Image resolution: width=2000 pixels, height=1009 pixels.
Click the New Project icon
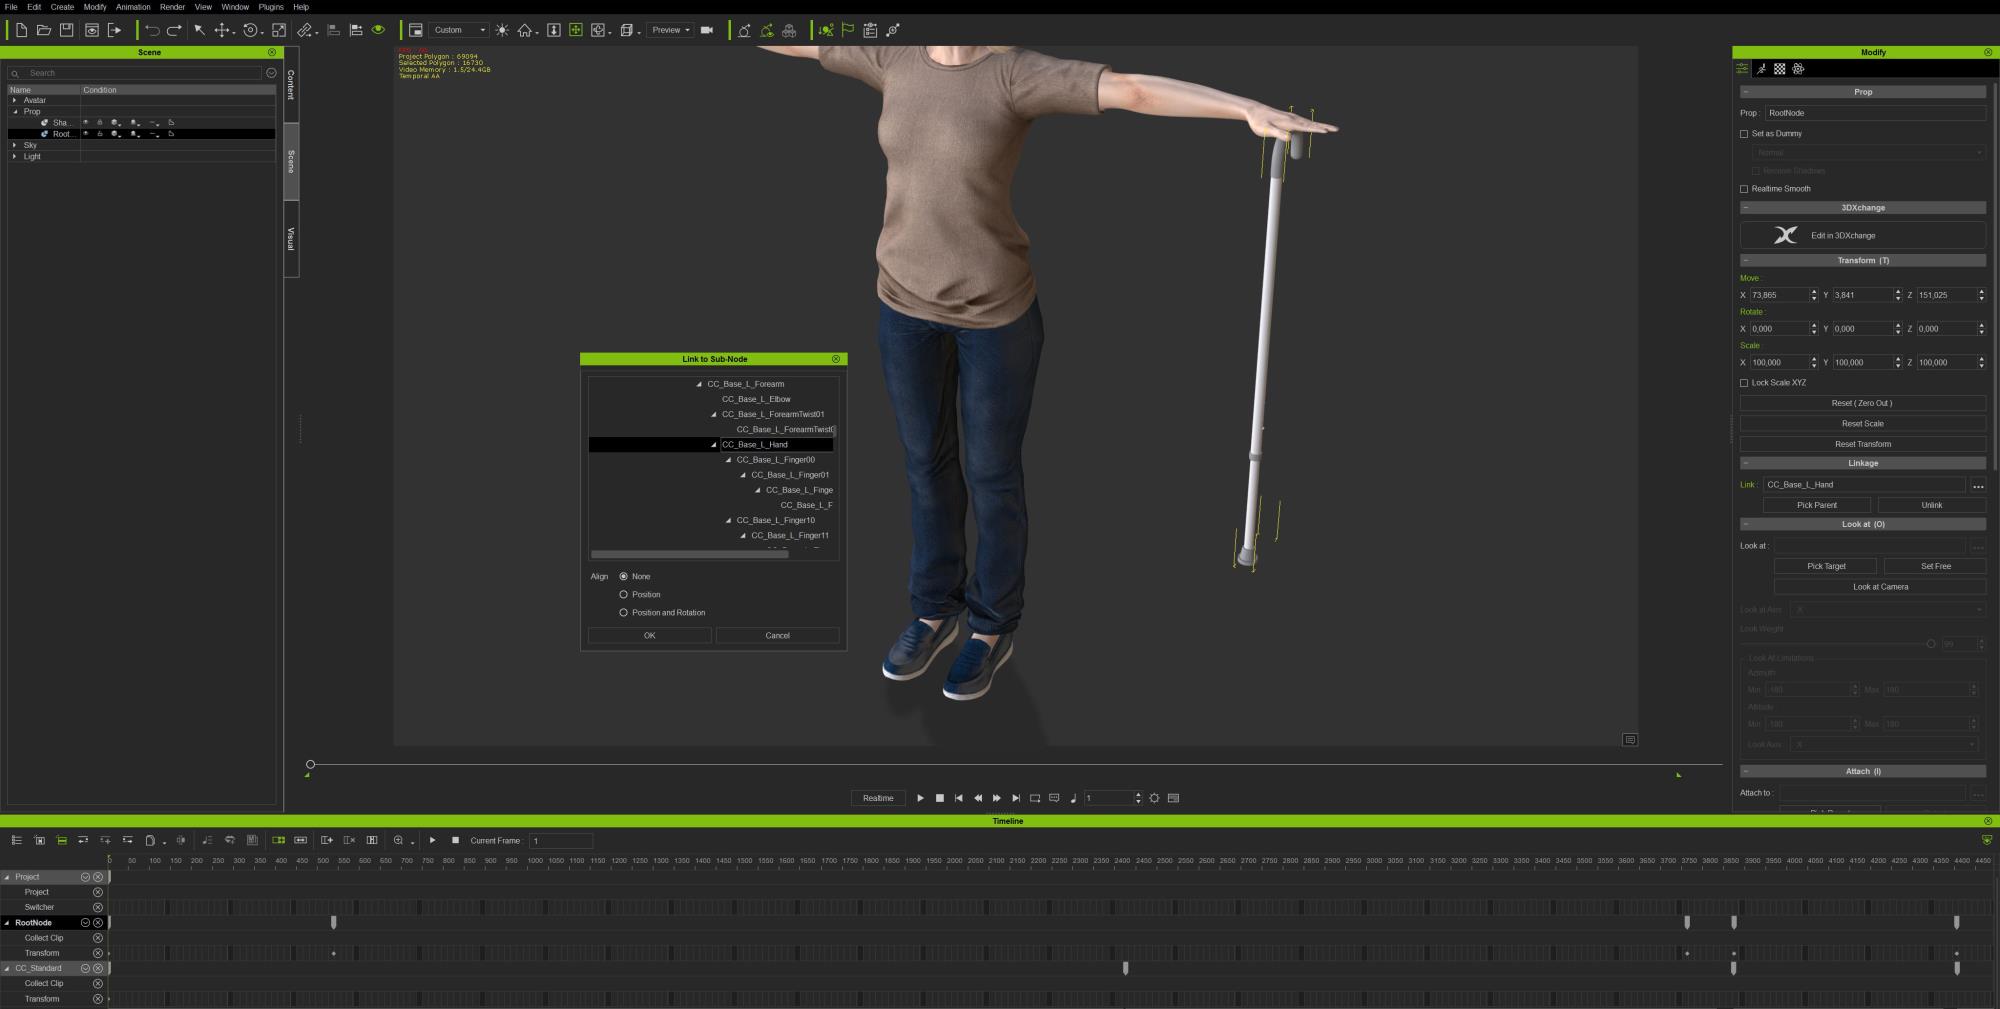point(21,30)
